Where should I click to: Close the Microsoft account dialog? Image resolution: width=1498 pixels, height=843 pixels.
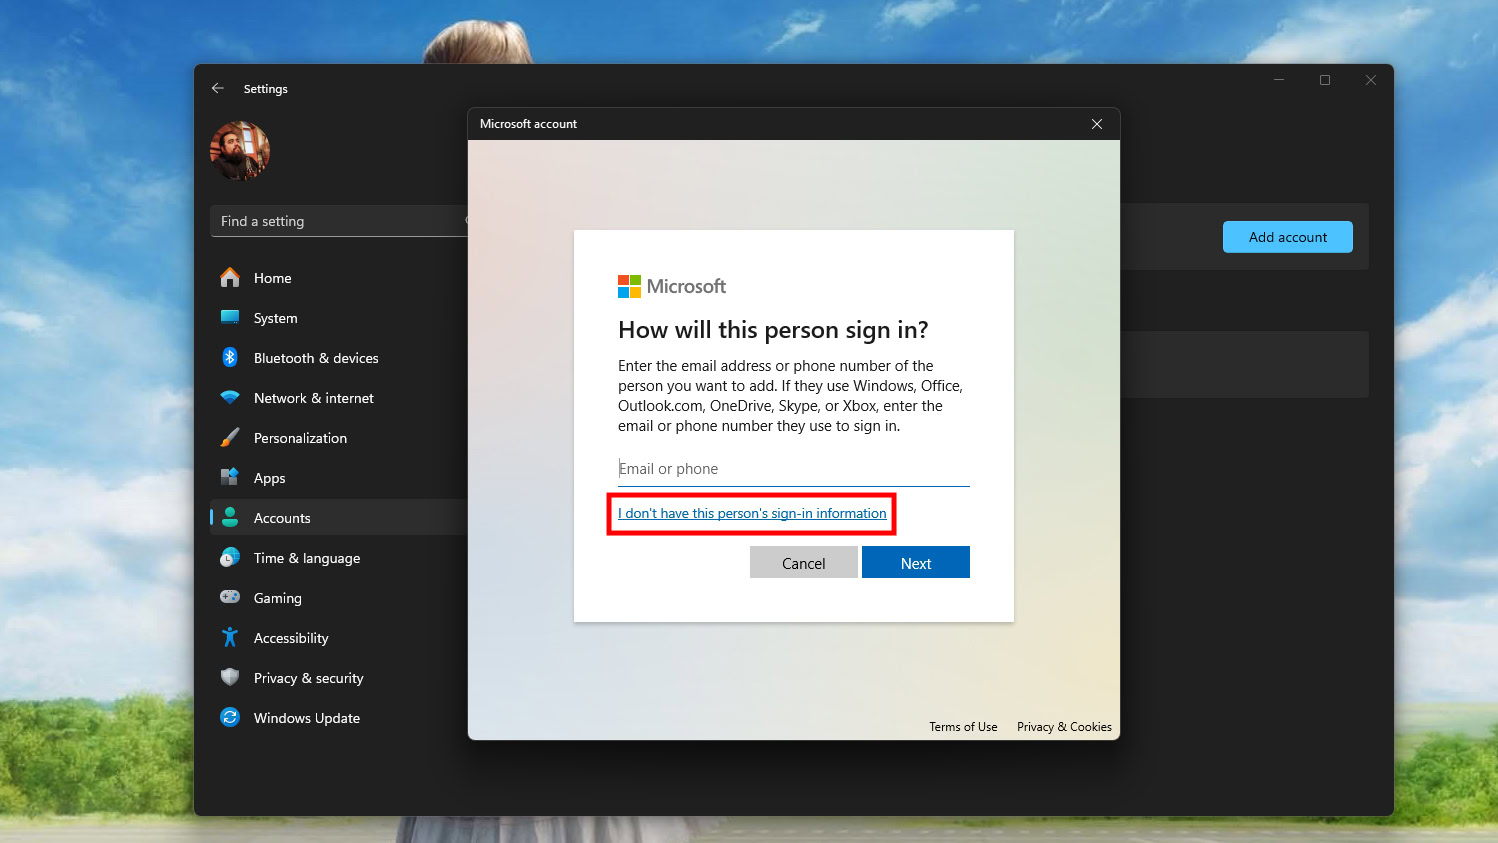click(x=1097, y=124)
